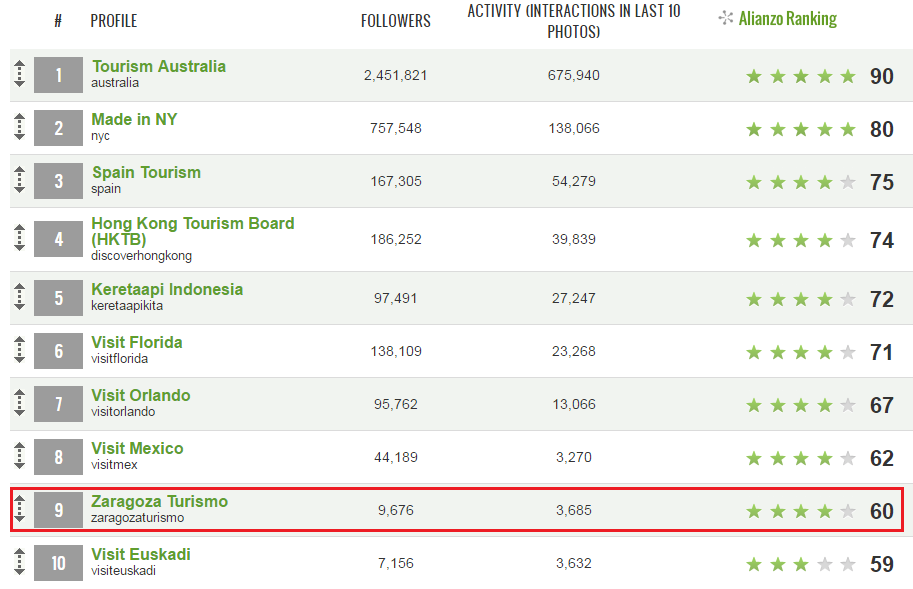Click the star rating for Made in NY

pyautogui.click(x=801, y=129)
